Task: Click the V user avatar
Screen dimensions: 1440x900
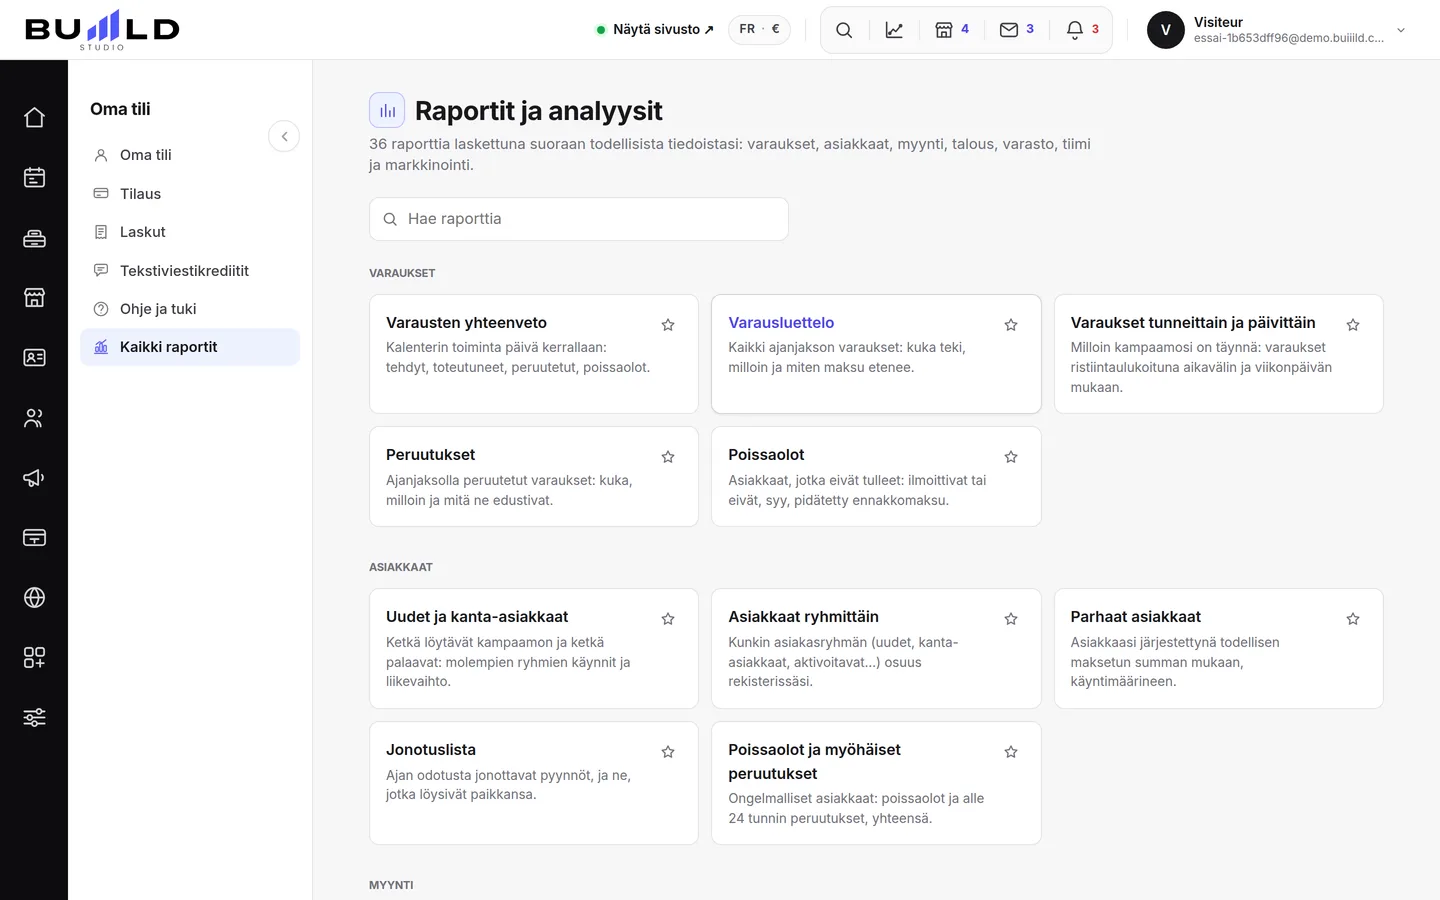Action: point(1166,30)
